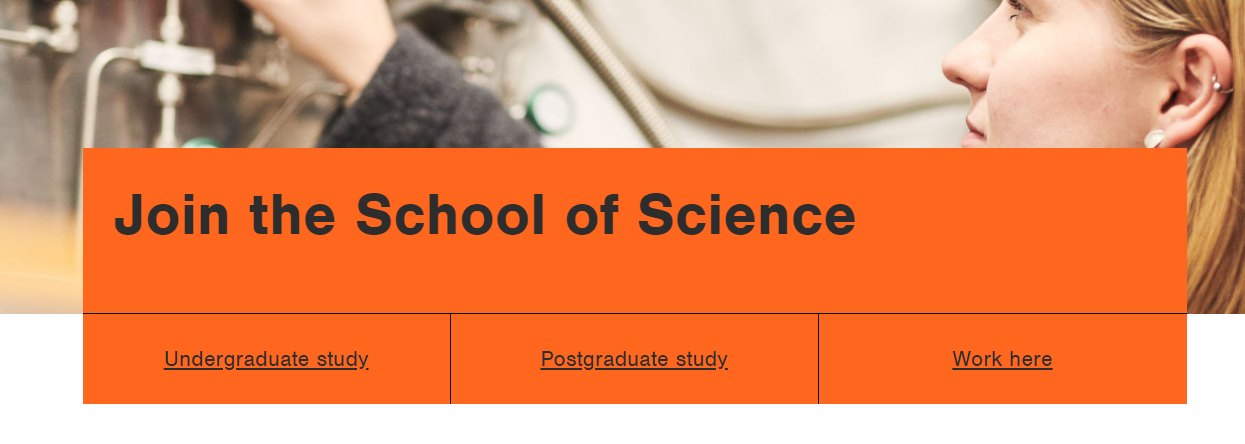Follow the Work here link
This screenshot has height=444, width=1245.
pos(1002,359)
